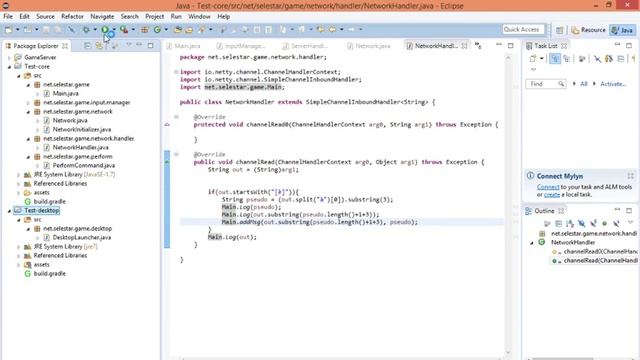Click the green dot Hide Local Types icon in Outline

click(x=604, y=223)
